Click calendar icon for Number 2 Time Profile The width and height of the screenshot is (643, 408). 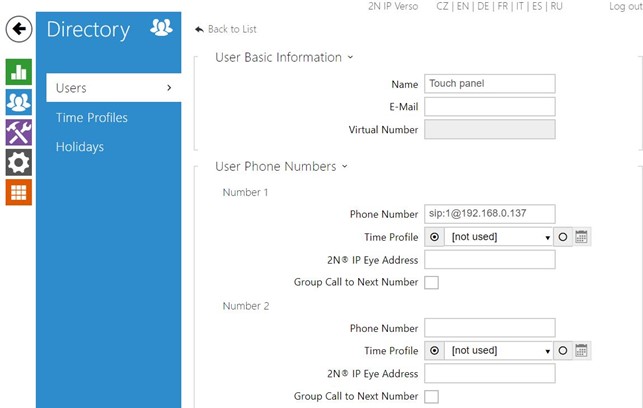coord(582,351)
